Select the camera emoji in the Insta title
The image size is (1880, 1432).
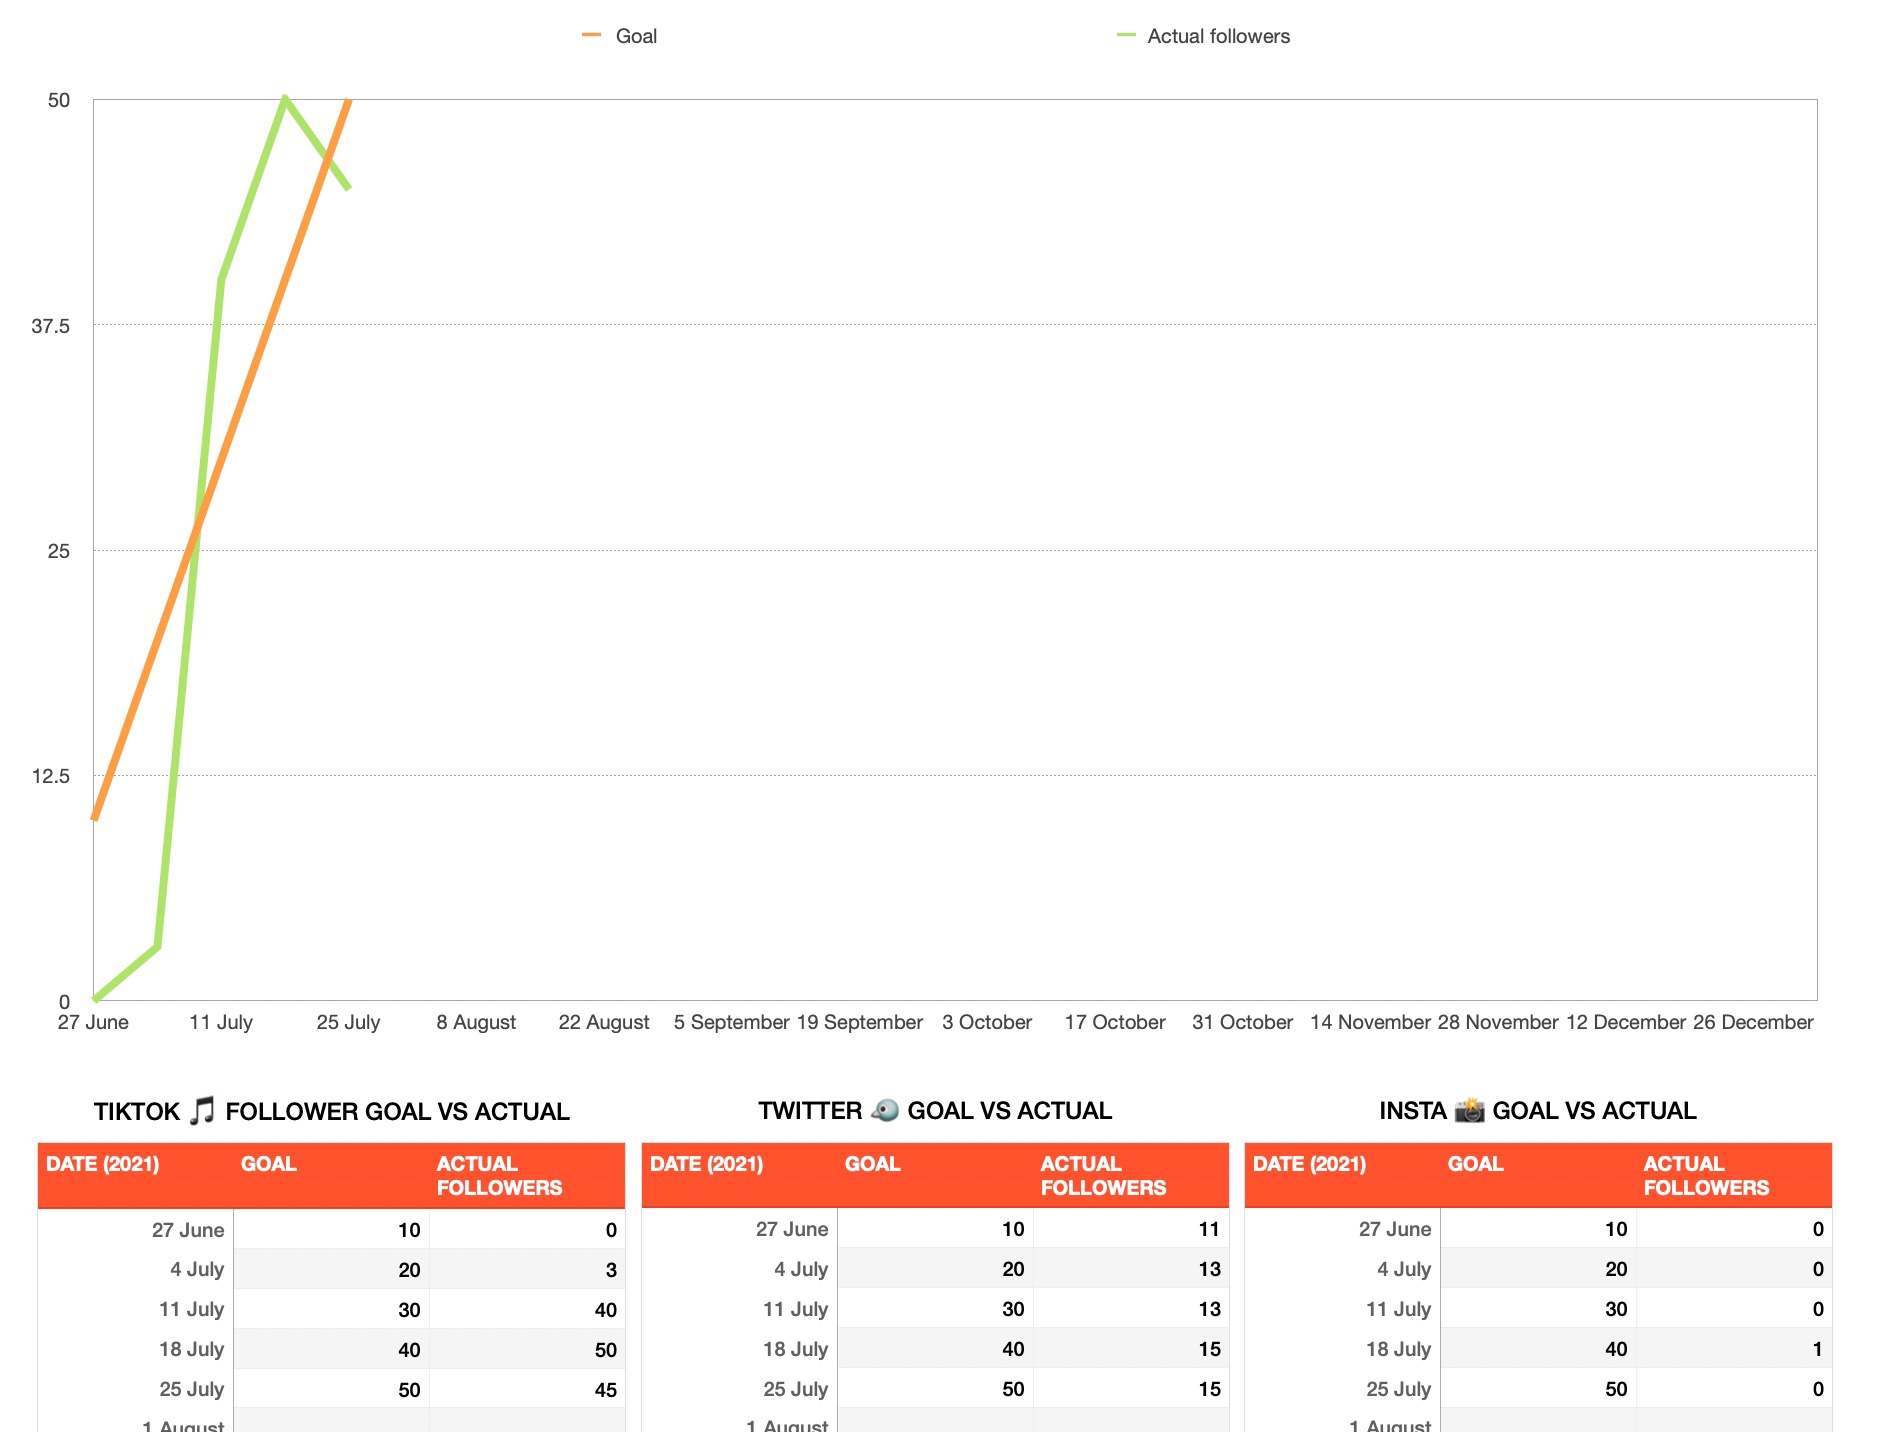click(x=1469, y=1110)
